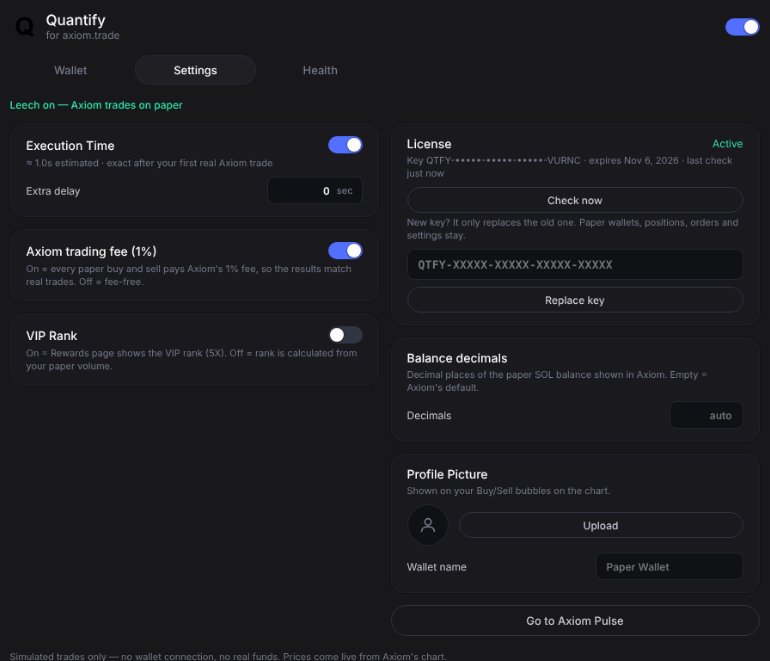Disable the Execution Time toggle

tap(345, 145)
